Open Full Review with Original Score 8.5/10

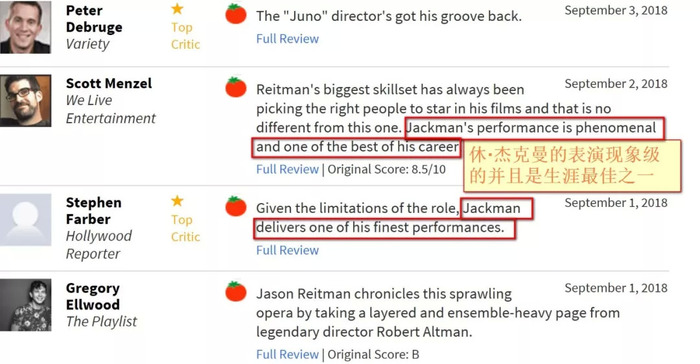288,169
